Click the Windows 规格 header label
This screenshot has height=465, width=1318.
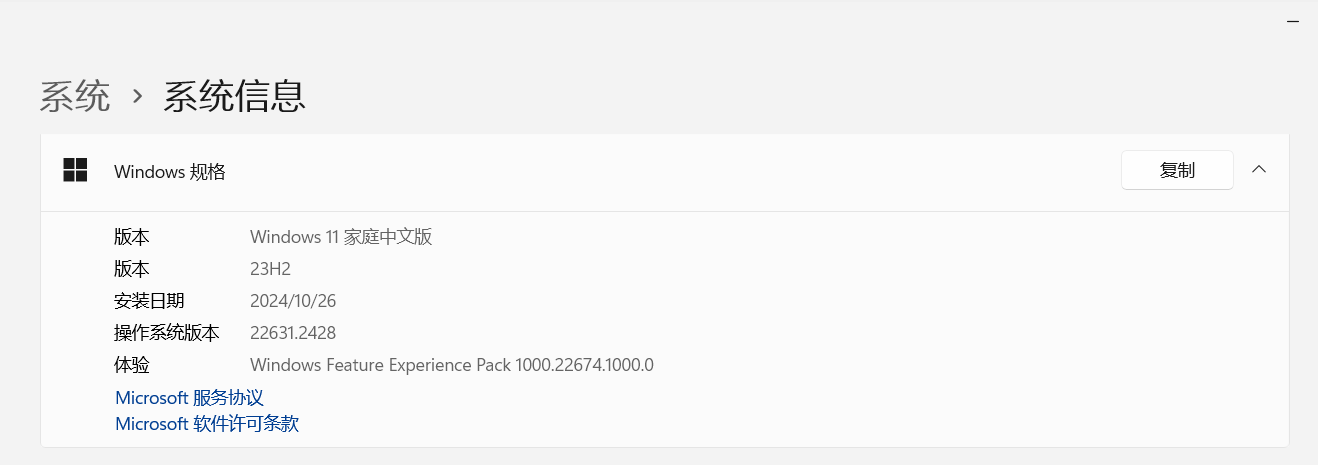coord(170,172)
